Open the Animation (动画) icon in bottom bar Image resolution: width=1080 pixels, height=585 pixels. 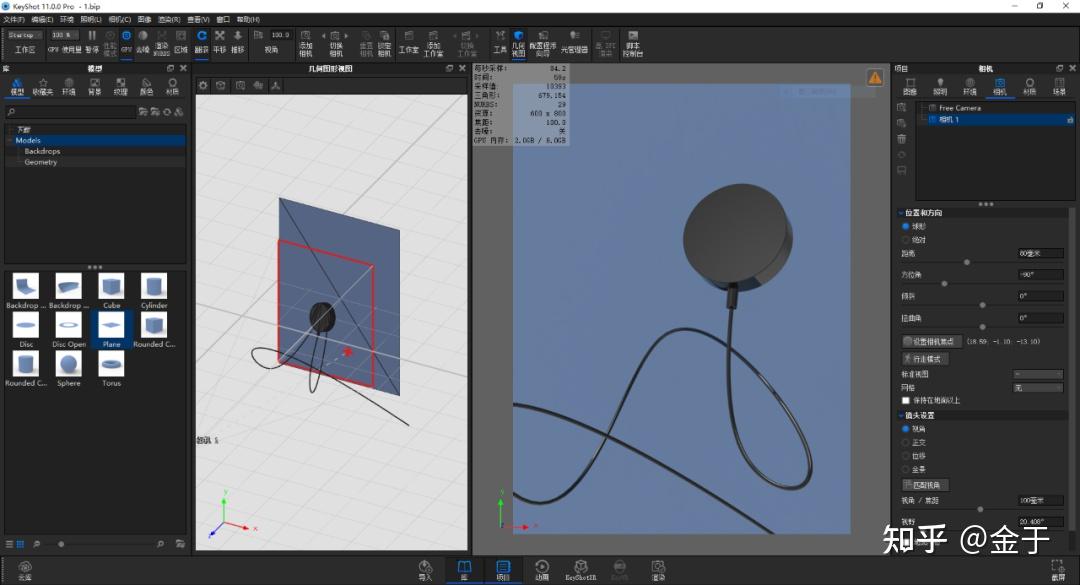pyautogui.click(x=542, y=568)
